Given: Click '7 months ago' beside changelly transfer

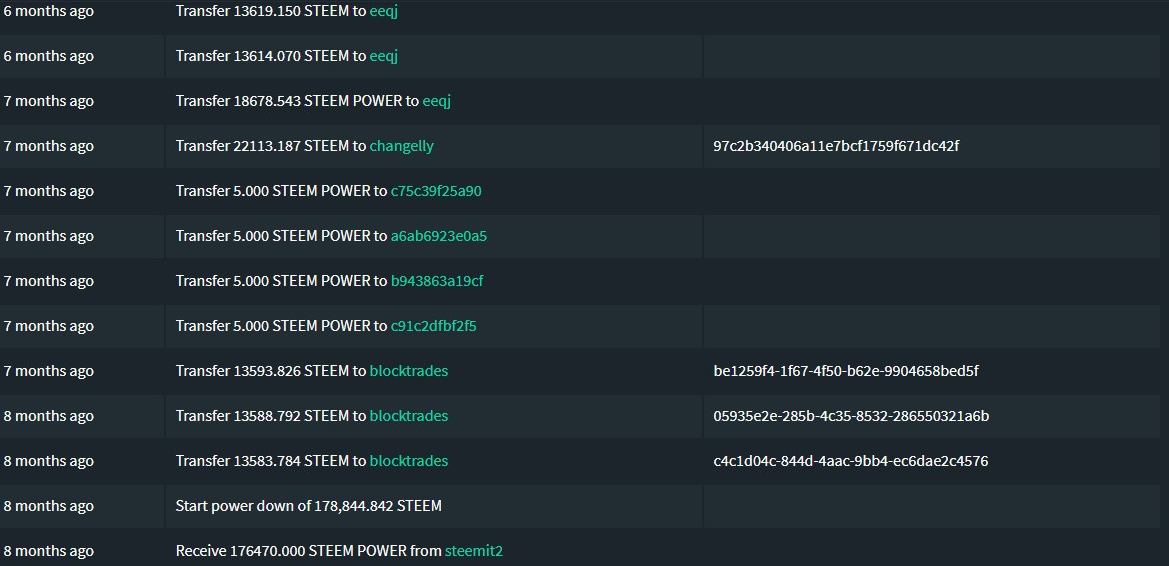Looking at the screenshot, I should 48,146.
